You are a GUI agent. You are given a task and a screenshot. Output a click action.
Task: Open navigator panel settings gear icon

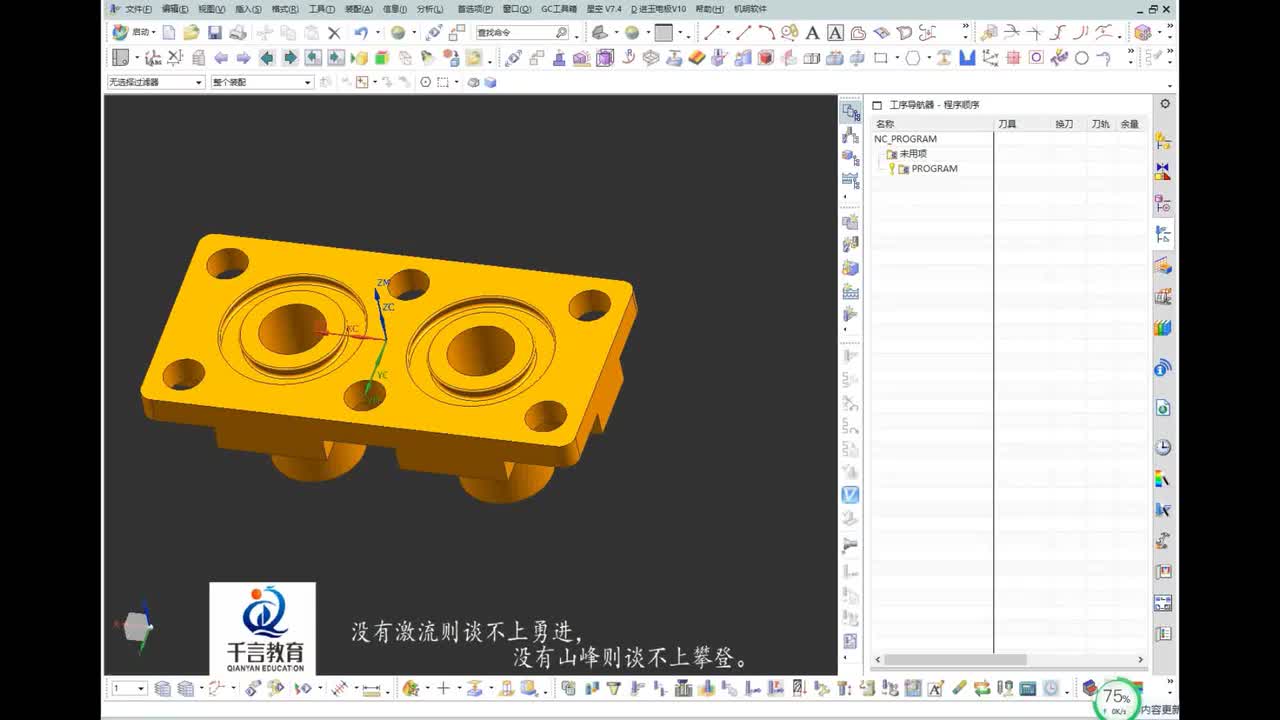[x=1165, y=104]
